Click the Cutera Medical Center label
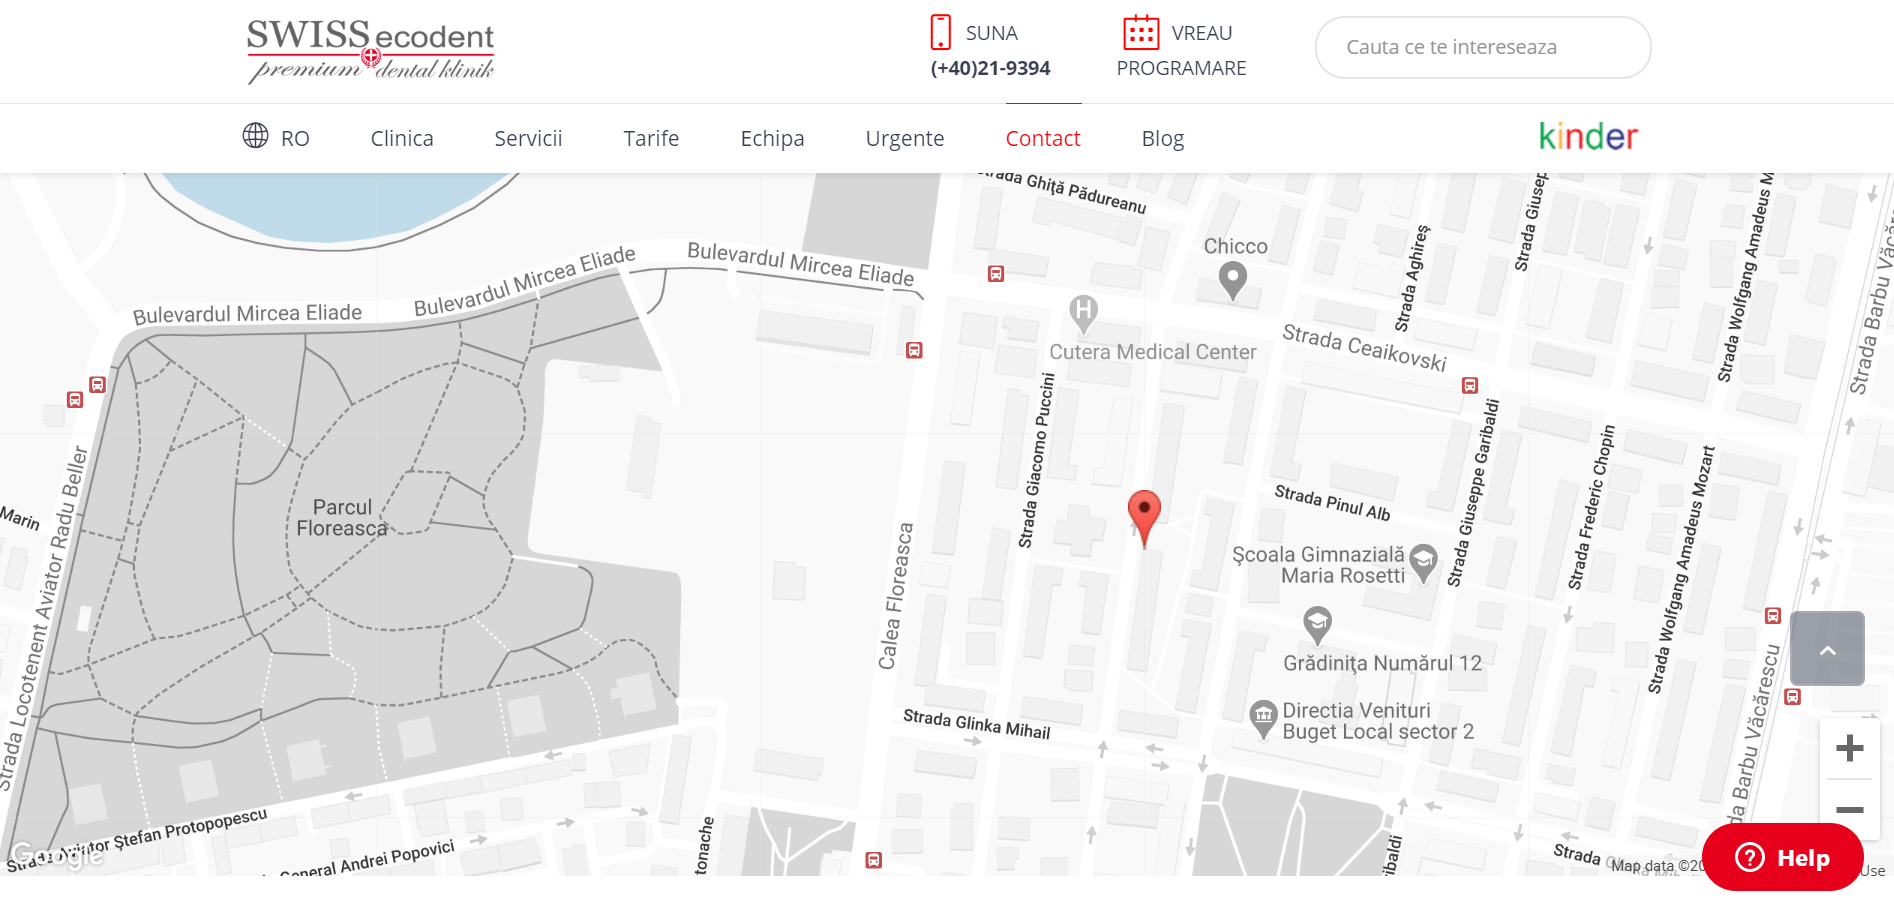1894x903 pixels. click(1153, 352)
